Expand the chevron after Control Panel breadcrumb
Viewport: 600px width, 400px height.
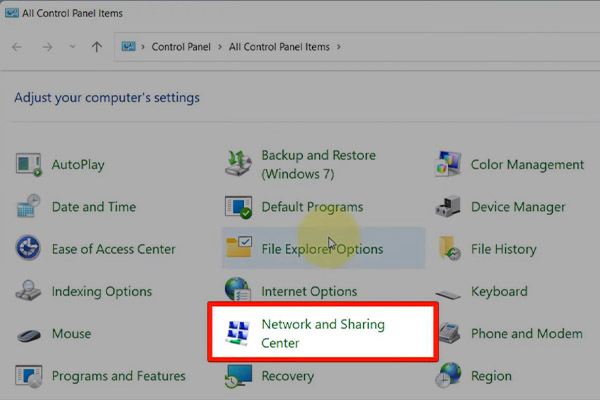(220, 47)
